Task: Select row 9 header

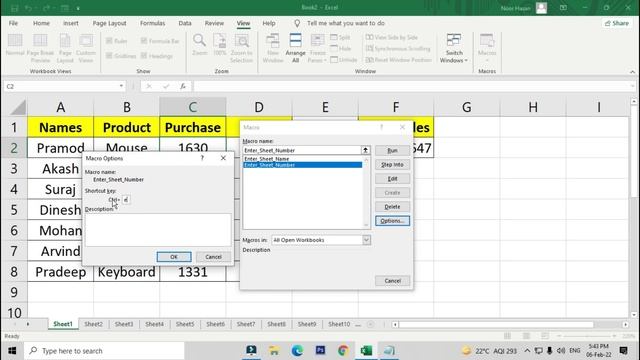Action: click(x=14, y=292)
